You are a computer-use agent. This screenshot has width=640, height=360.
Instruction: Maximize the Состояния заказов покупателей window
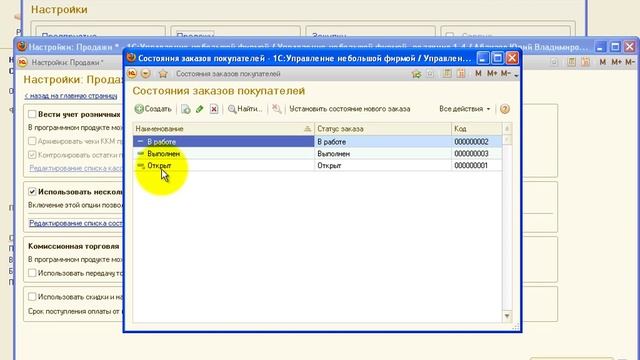coord(498,58)
